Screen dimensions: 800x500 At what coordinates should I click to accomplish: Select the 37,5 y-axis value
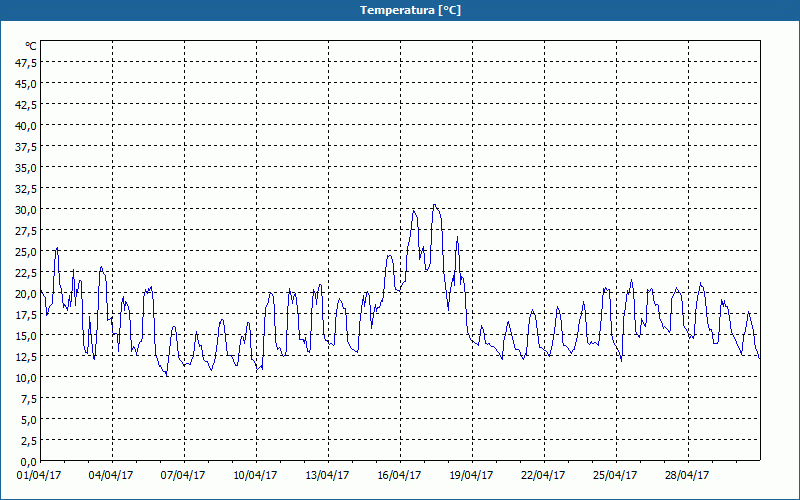[26, 147]
